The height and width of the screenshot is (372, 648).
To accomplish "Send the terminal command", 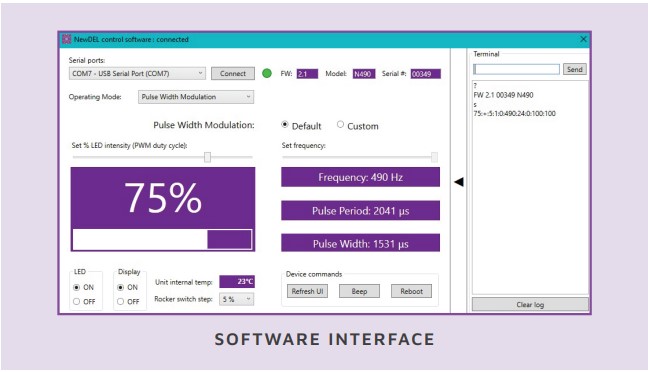I will coord(574,69).
